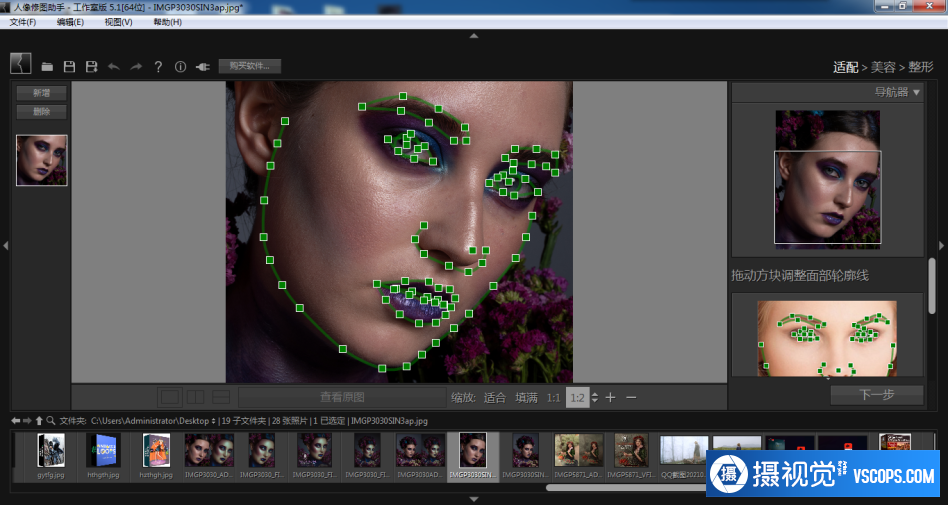The height and width of the screenshot is (505, 948).
Task: Select the 1:2 zoom option
Action: [577, 397]
